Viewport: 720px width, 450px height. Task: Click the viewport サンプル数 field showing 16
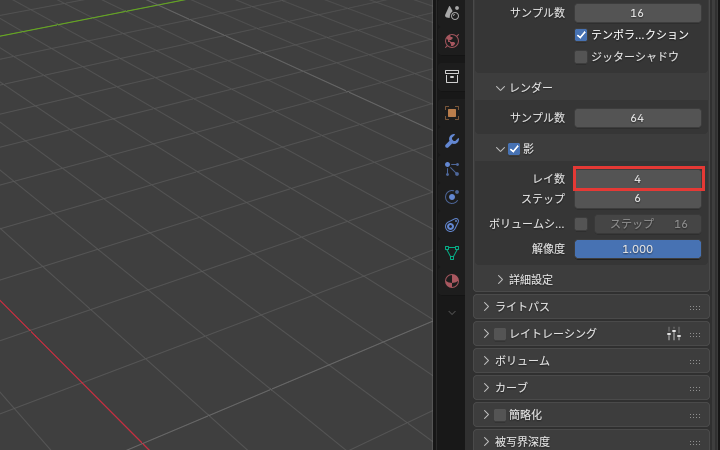coord(638,13)
